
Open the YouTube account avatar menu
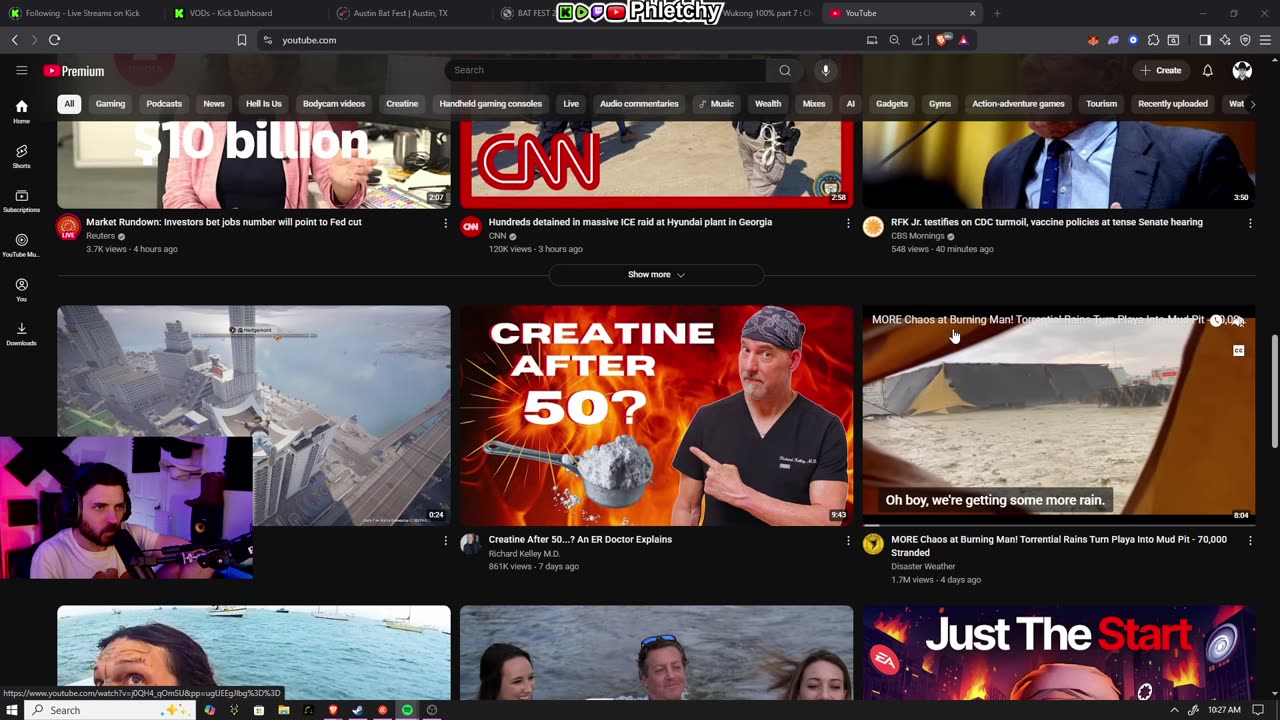[1242, 70]
